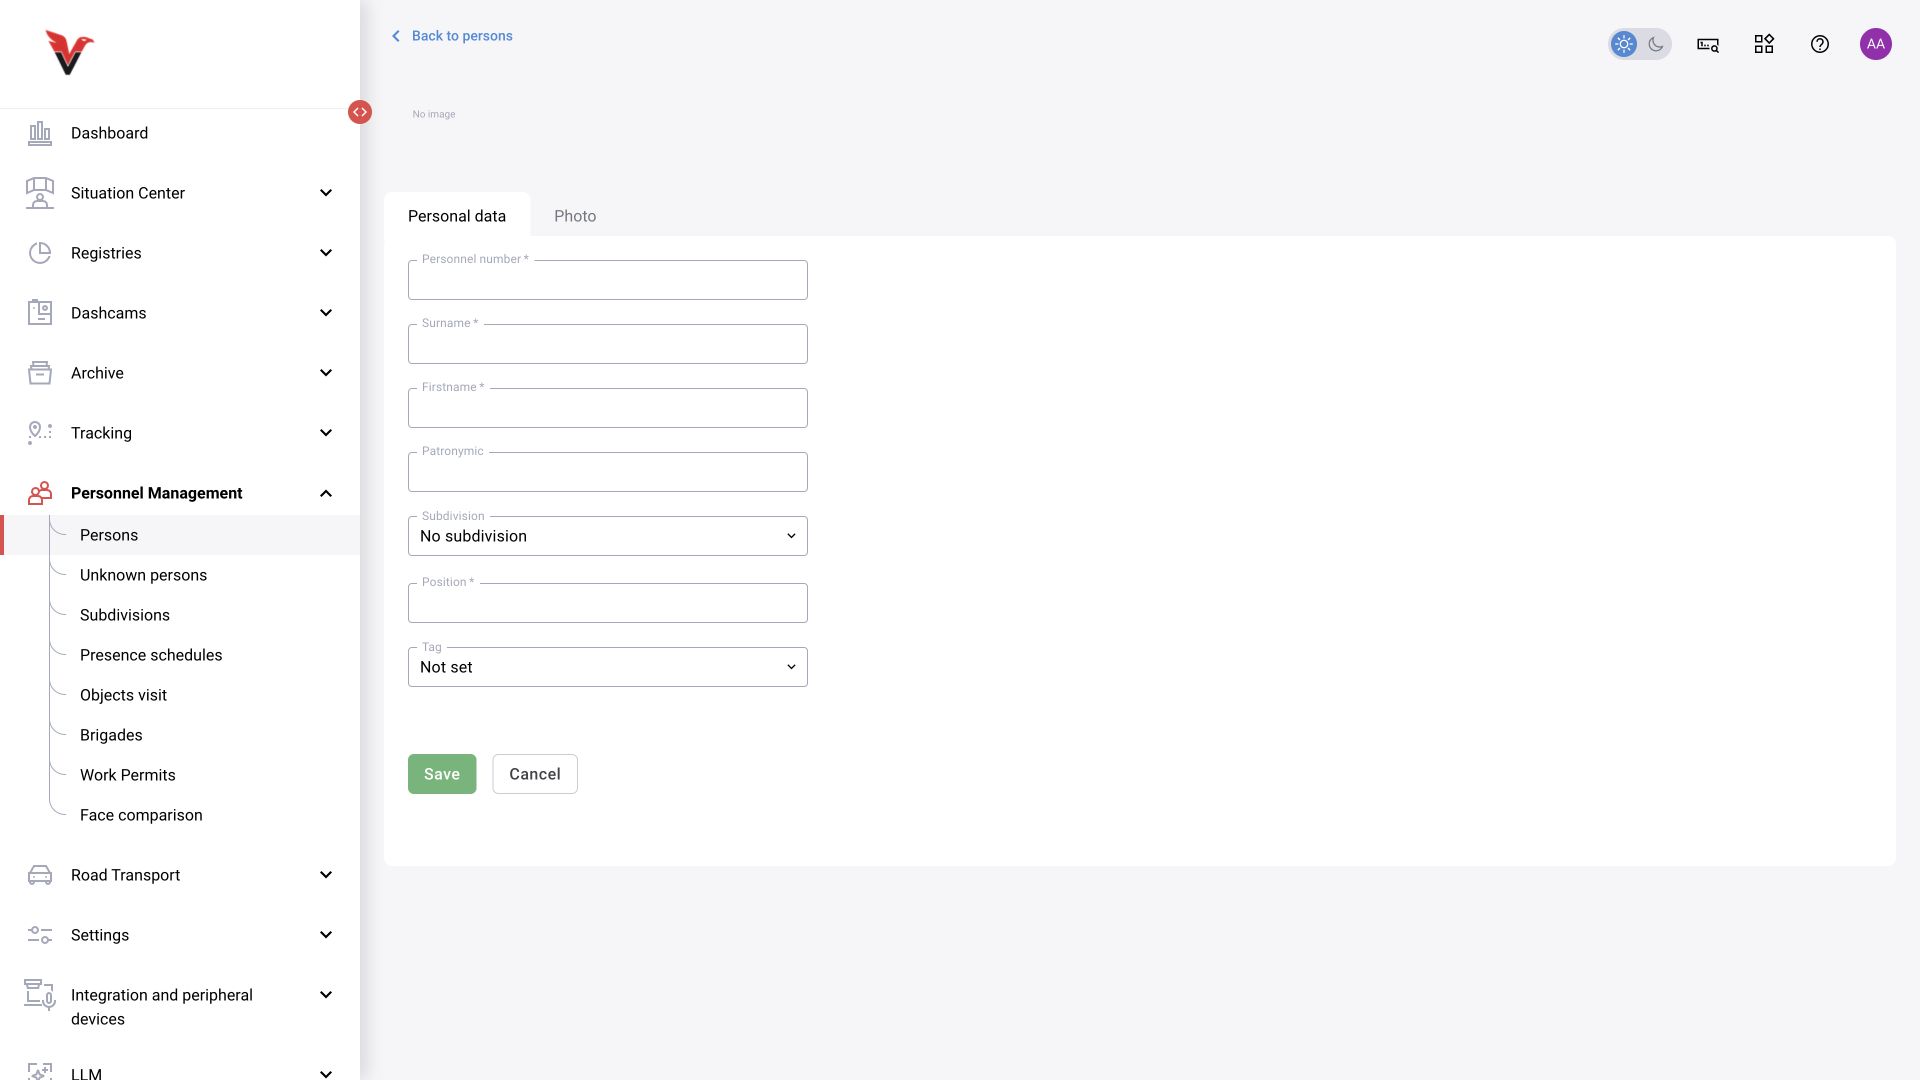Open the Tag dropdown
The height and width of the screenshot is (1080, 1920).
point(608,667)
